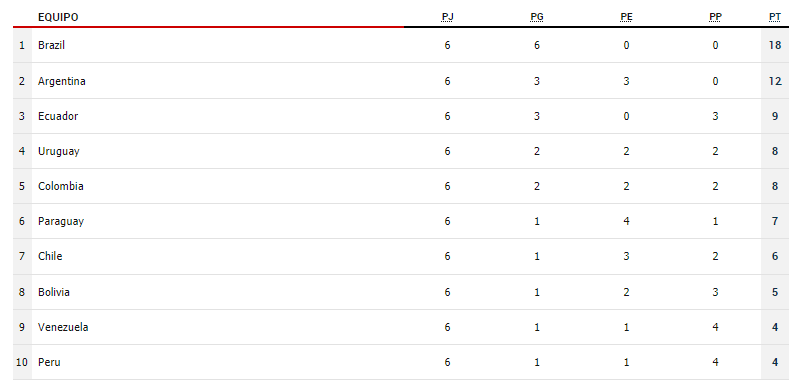803x390 pixels.
Task: Select the Brazil team name
Action: pyautogui.click(x=51, y=45)
